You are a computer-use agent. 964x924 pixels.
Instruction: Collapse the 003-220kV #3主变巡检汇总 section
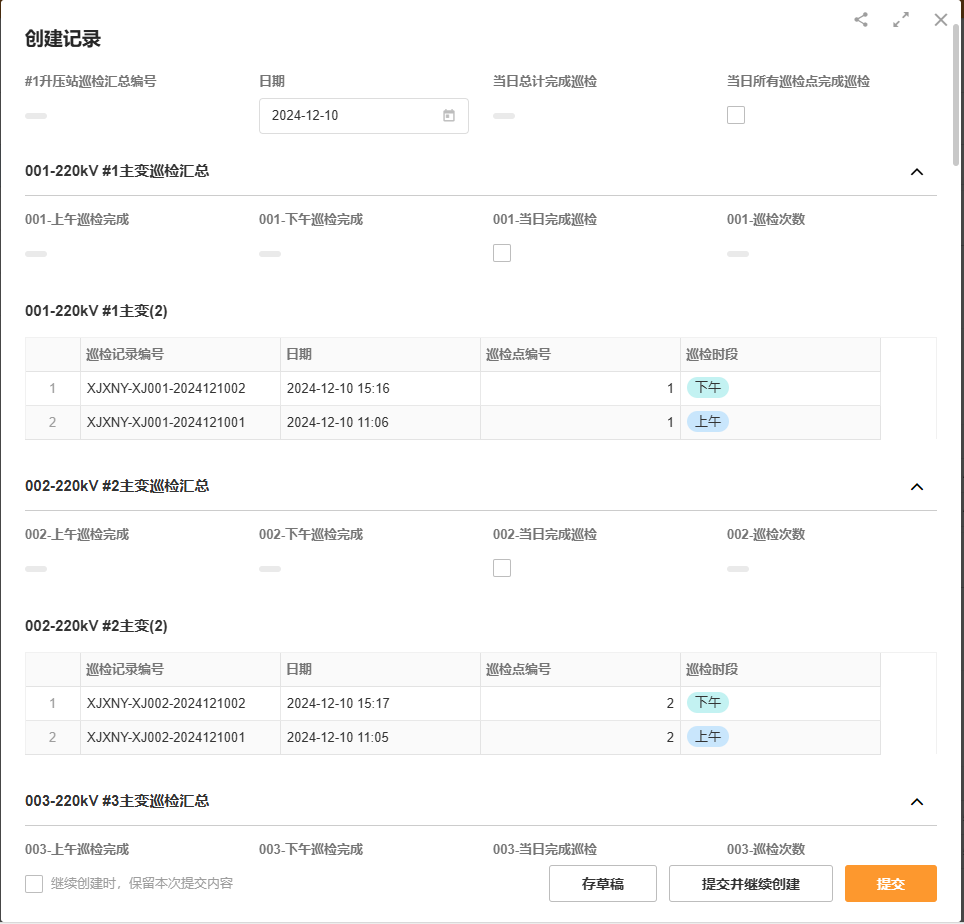[917, 802]
